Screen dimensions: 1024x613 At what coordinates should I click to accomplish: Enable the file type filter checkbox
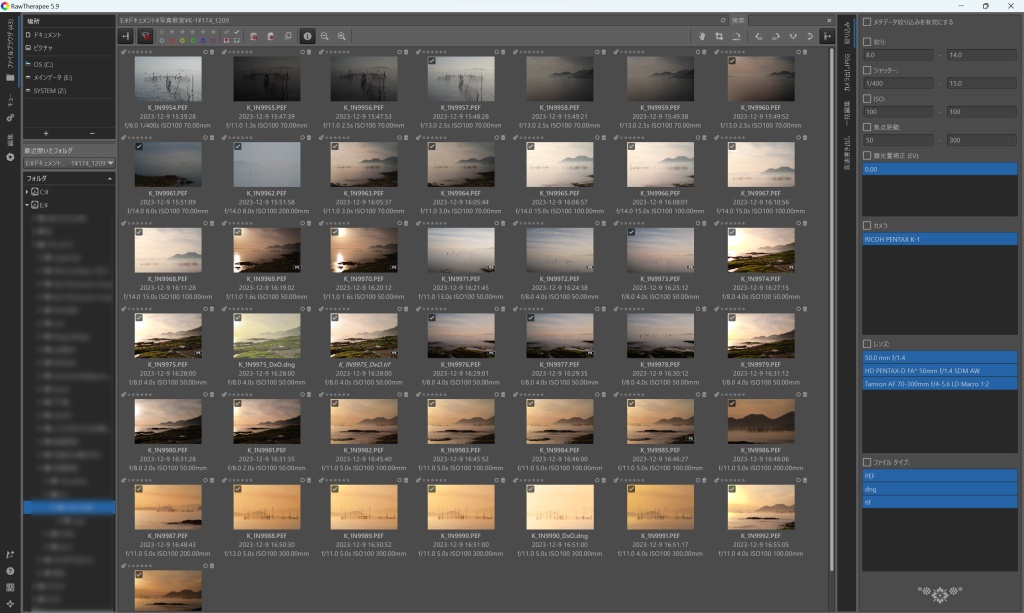point(867,462)
